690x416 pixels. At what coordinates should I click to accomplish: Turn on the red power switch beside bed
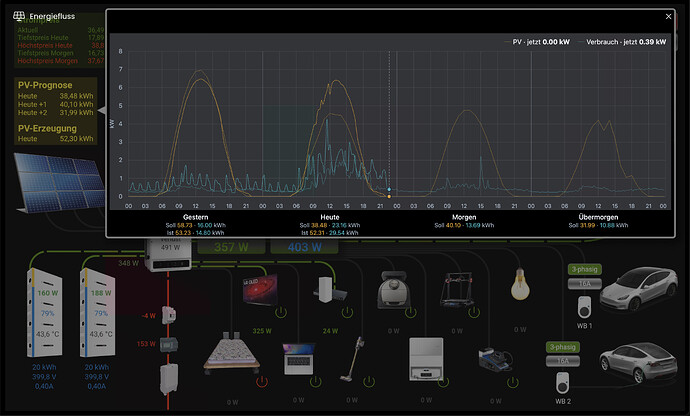(x=262, y=381)
